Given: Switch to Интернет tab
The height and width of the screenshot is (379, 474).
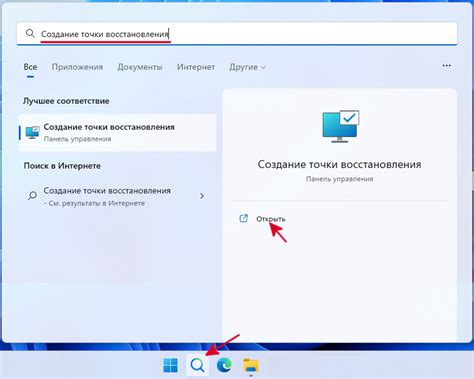Looking at the screenshot, I should coord(196,67).
